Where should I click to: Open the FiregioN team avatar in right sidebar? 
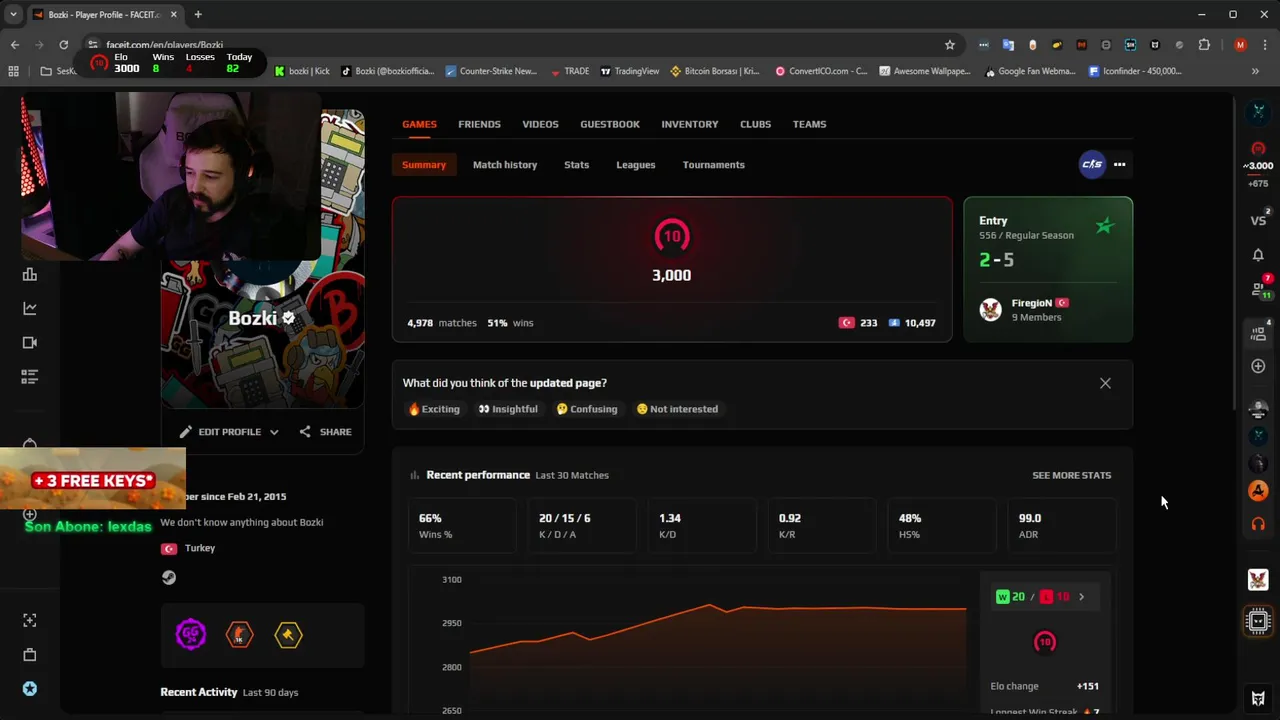pyautogui.click(x=1258, y=580)
